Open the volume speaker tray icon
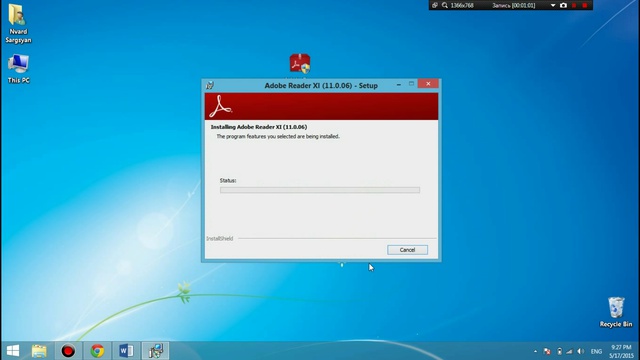The height and width of the screenshot is (360, 640). [x=580, y=351]
